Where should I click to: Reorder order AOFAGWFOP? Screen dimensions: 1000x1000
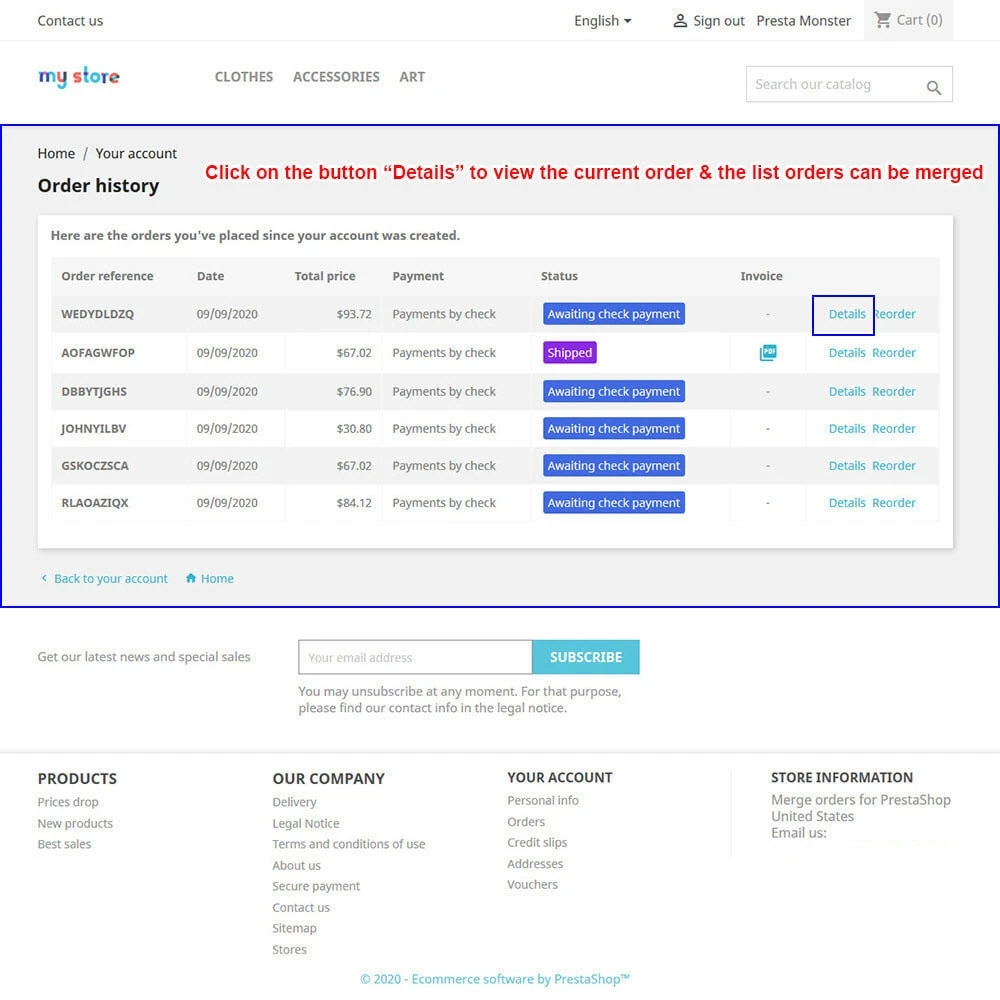click(x=894, y=353)
